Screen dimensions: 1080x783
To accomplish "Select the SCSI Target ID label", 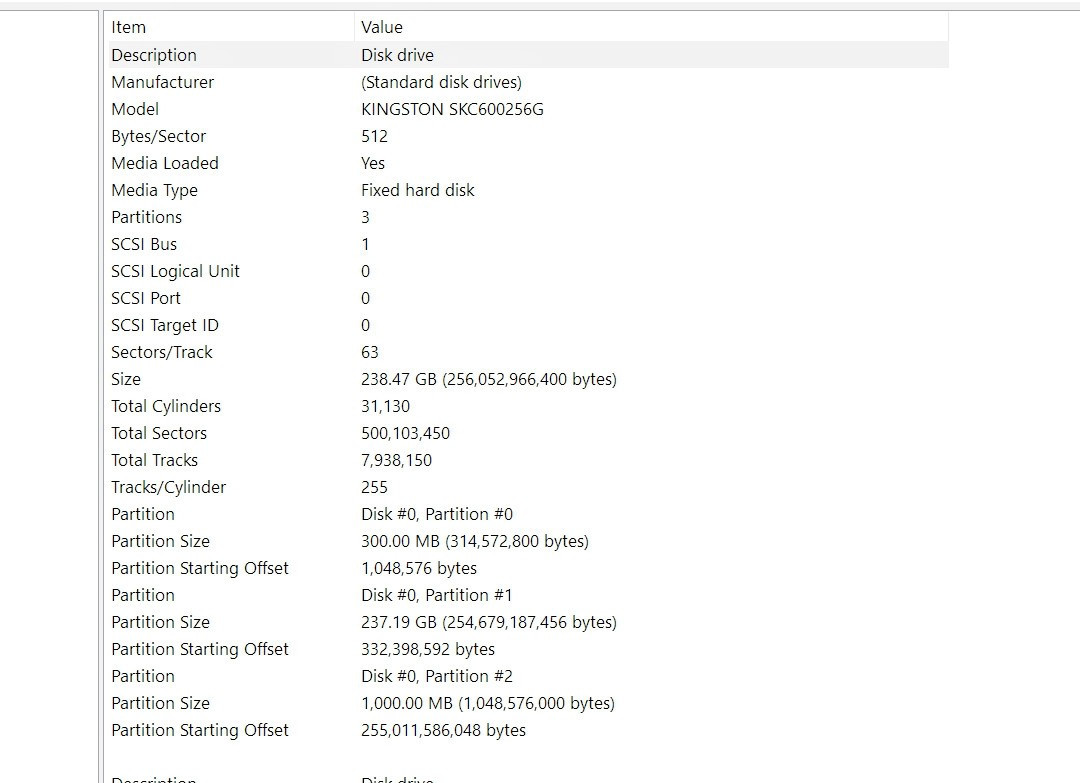I will pyautogui.click(x=165, y=325).
